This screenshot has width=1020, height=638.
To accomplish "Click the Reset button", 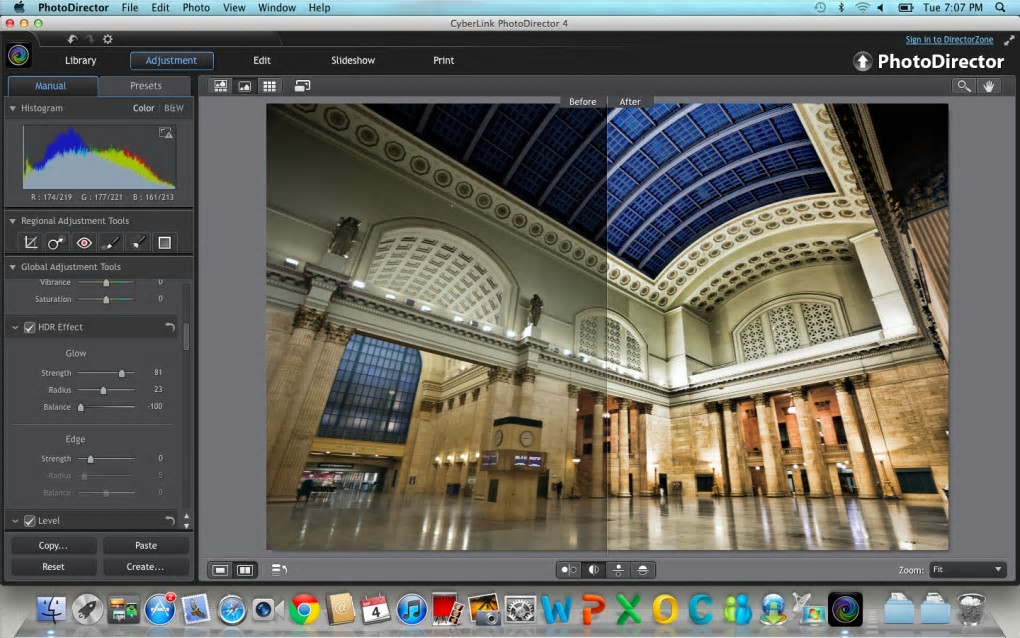I will [x=53, y=567].
